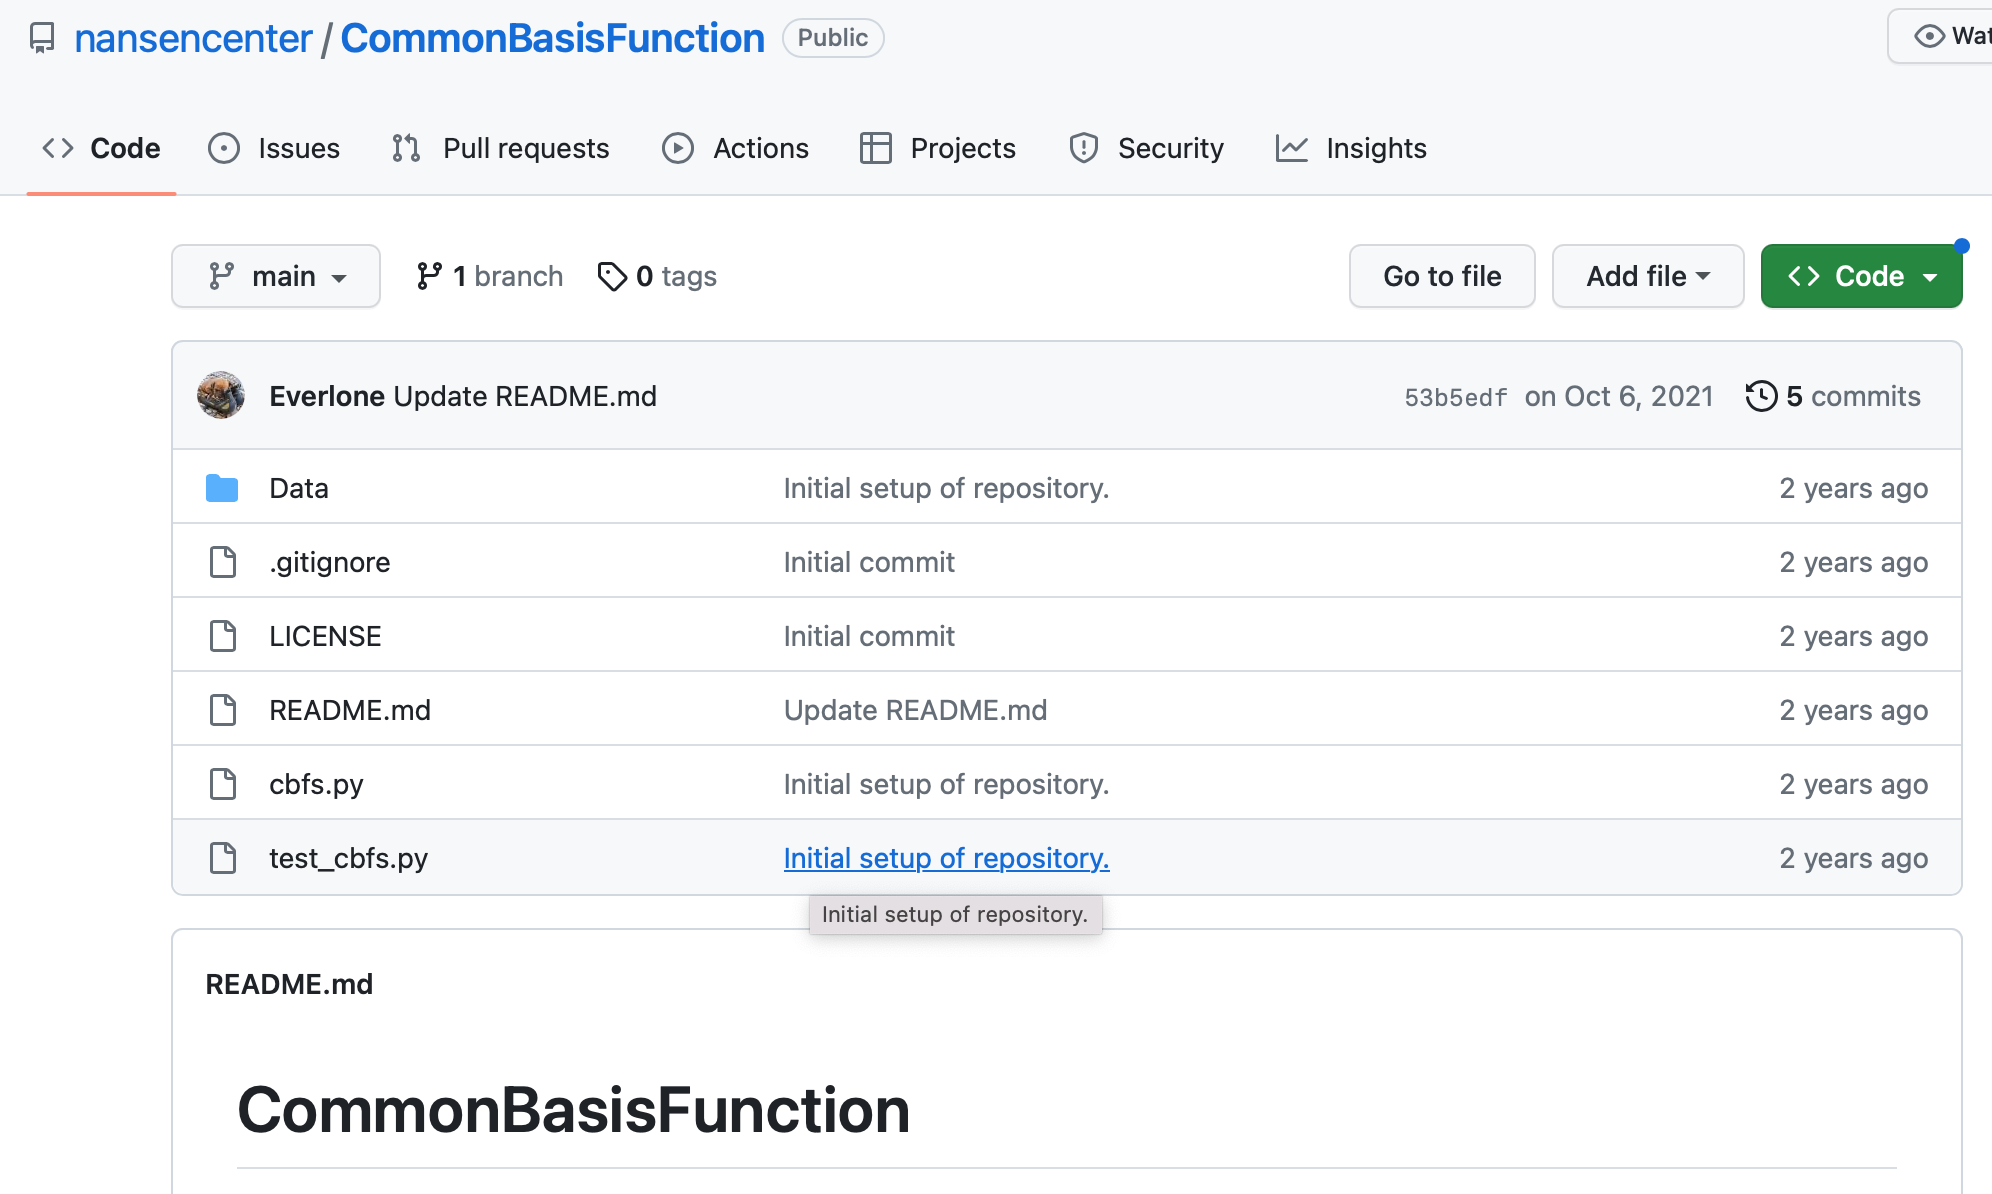The height and width of the screenshot is (1194, 1992).
Task: Open the test_cbfs.py file
Action: tap(348, 858)
